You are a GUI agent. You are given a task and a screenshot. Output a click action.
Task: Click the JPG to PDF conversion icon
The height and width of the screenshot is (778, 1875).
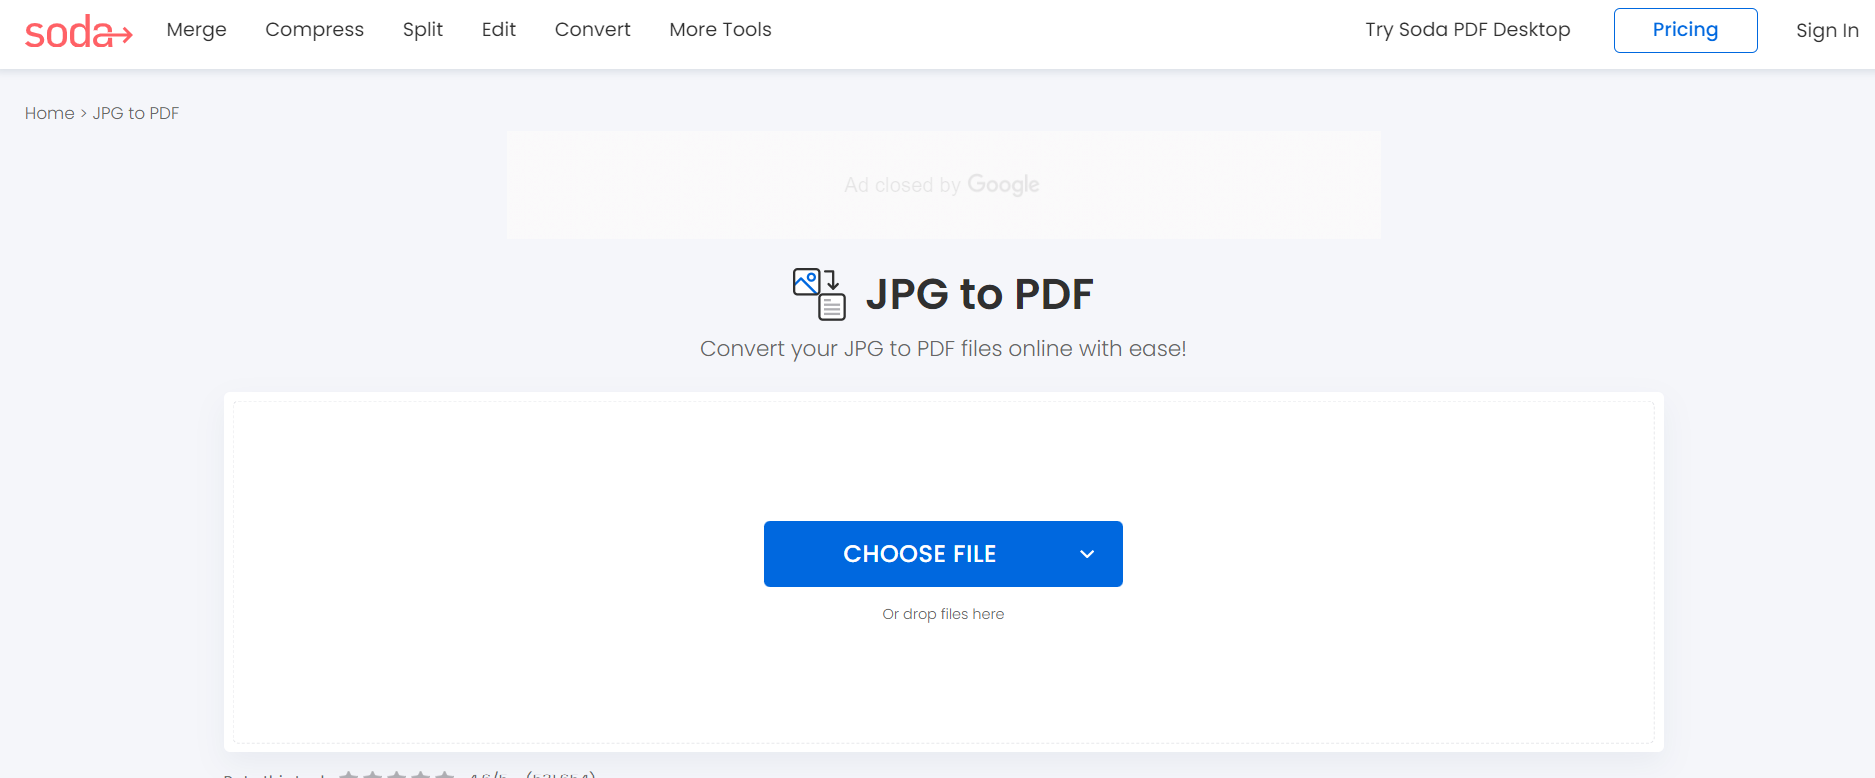[819, 294]
